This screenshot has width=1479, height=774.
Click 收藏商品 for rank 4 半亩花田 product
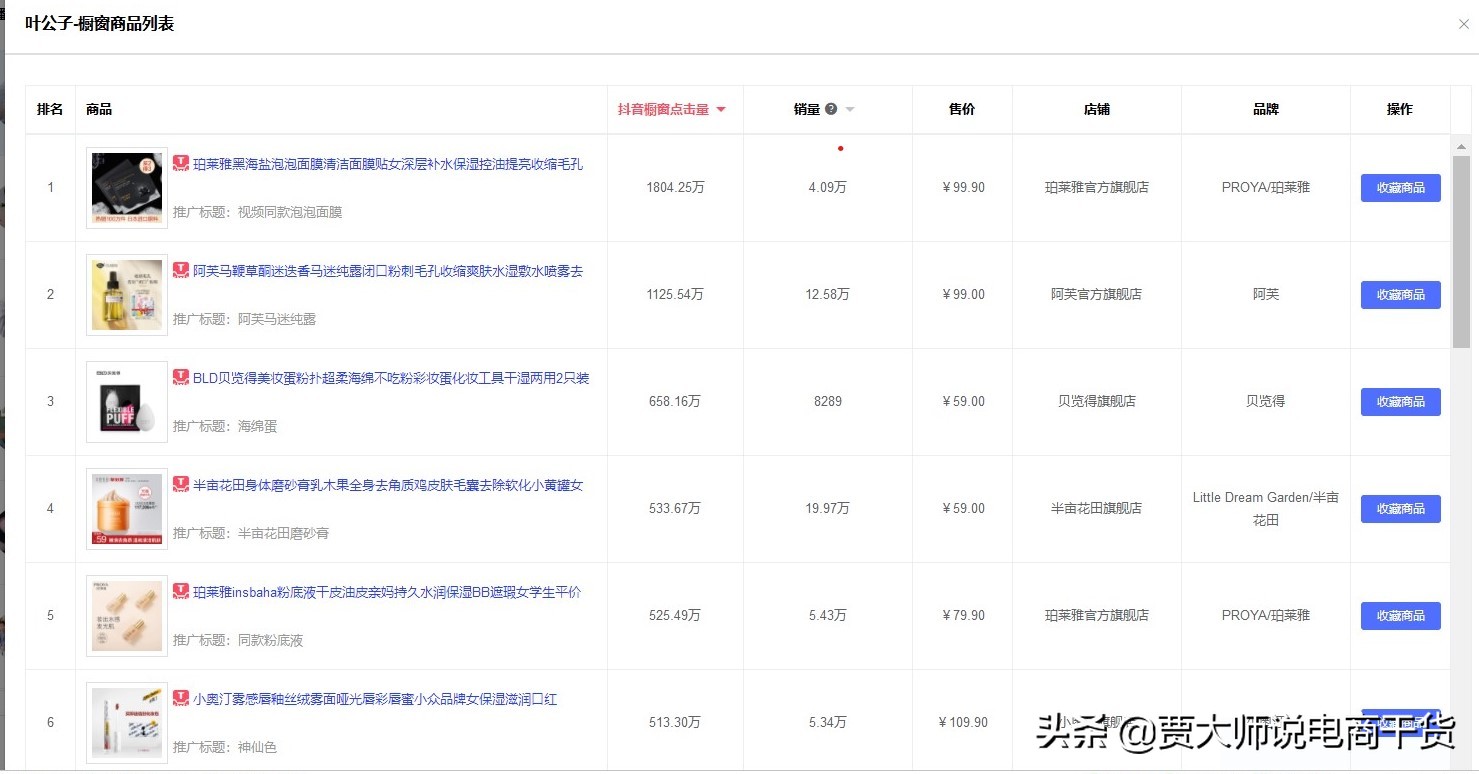click(1400, 509)
